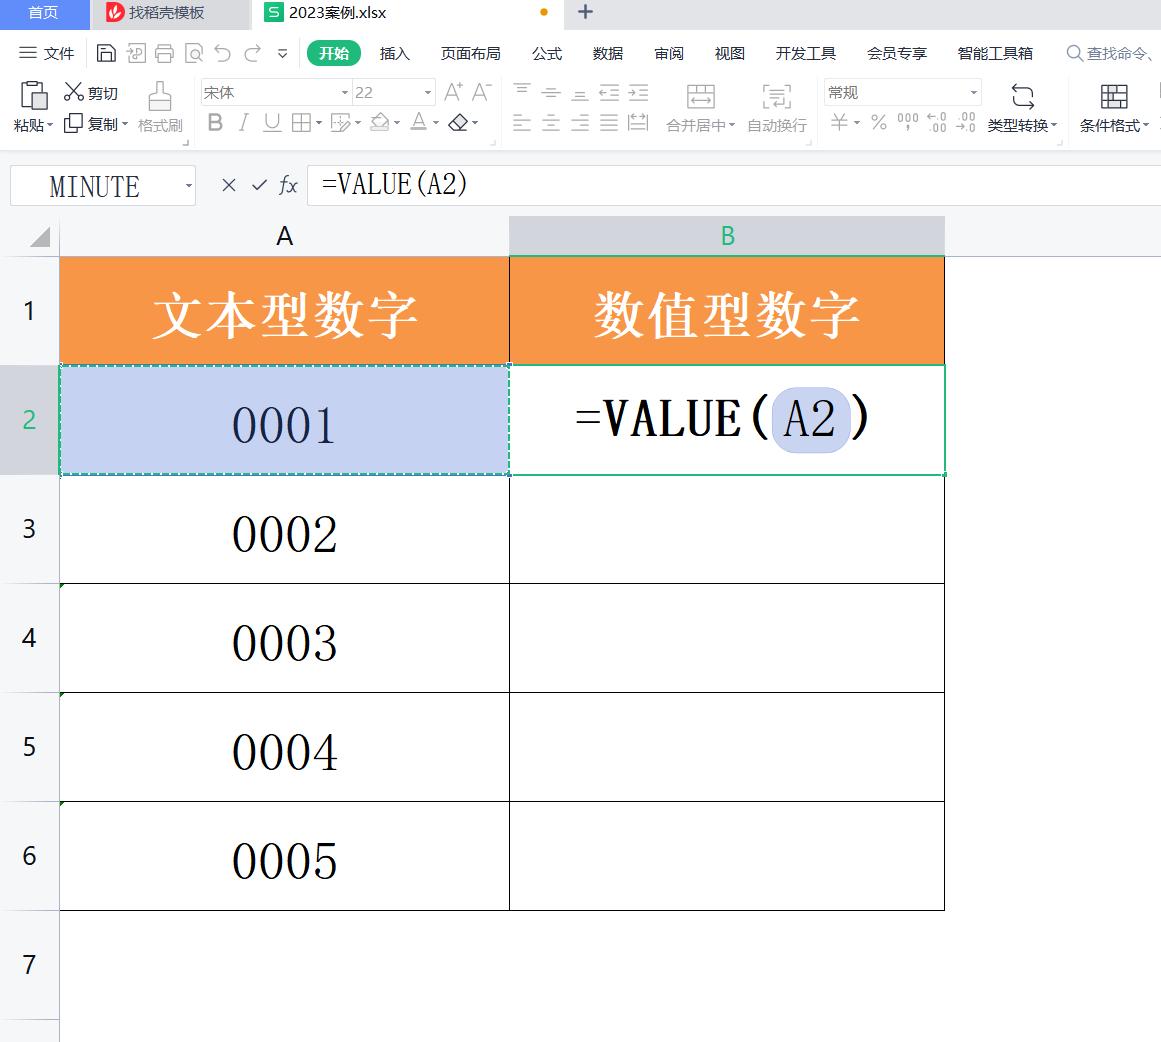The image size is (1161, 1042).
Task: Open the font name dropdown (宋体)
Action: (346, 93)
